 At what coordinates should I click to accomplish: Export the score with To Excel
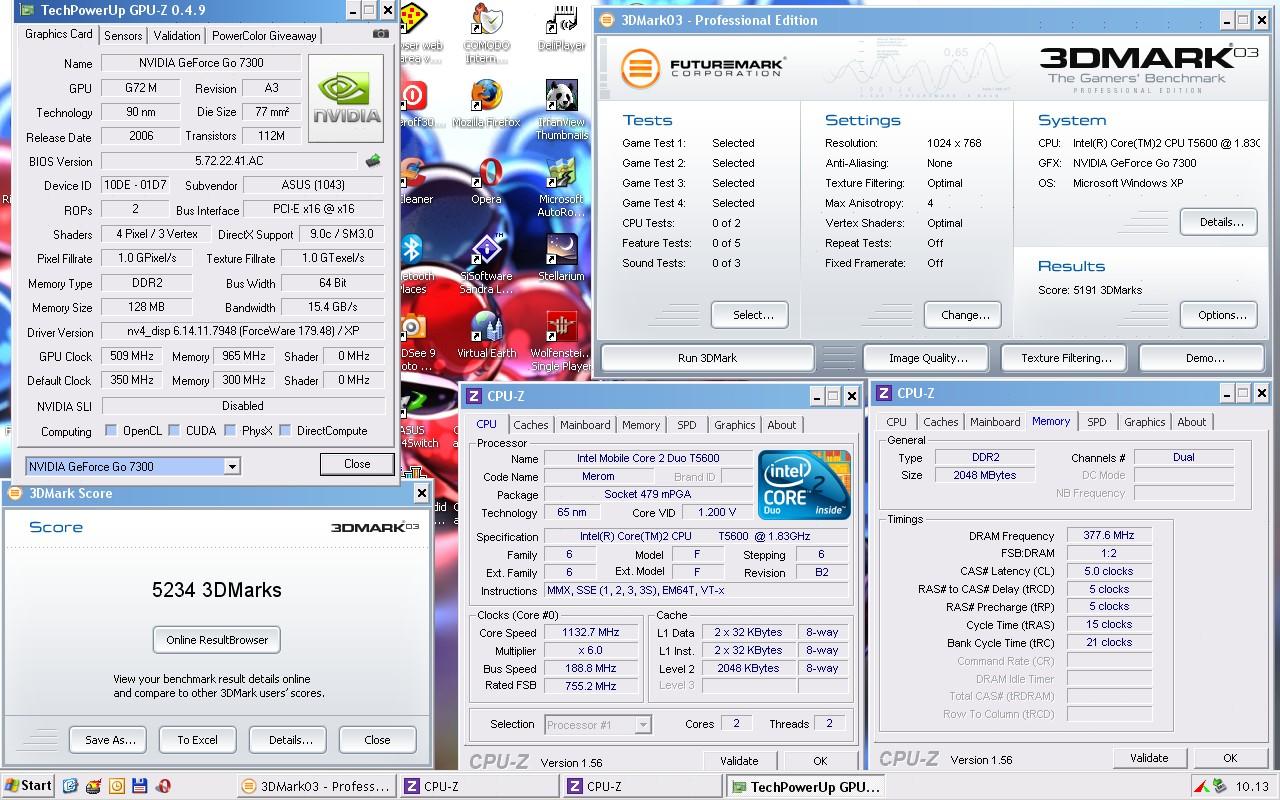197,740
